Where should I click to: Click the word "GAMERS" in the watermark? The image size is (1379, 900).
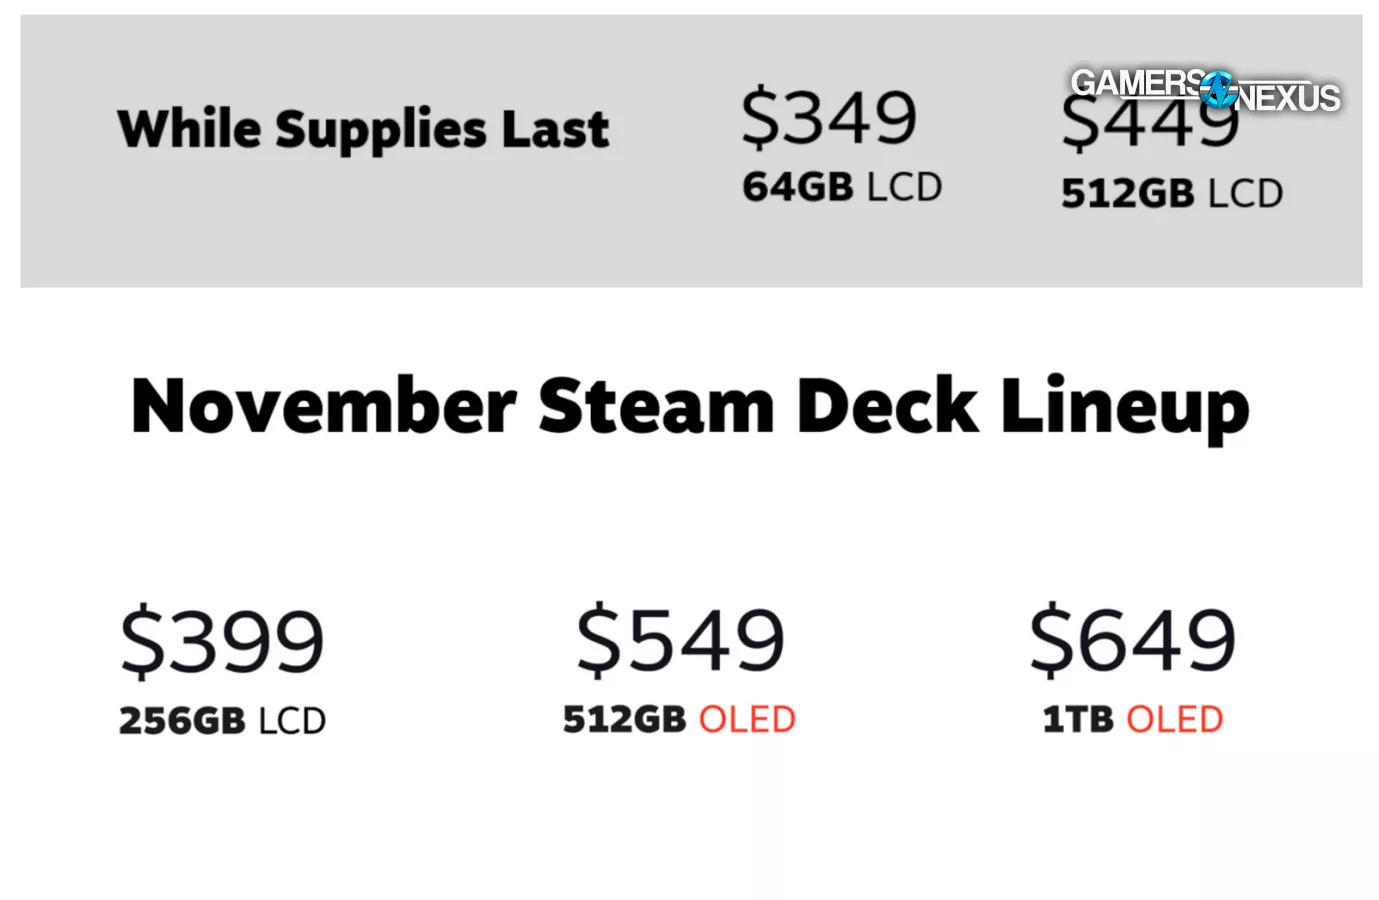pos(1137,82)
